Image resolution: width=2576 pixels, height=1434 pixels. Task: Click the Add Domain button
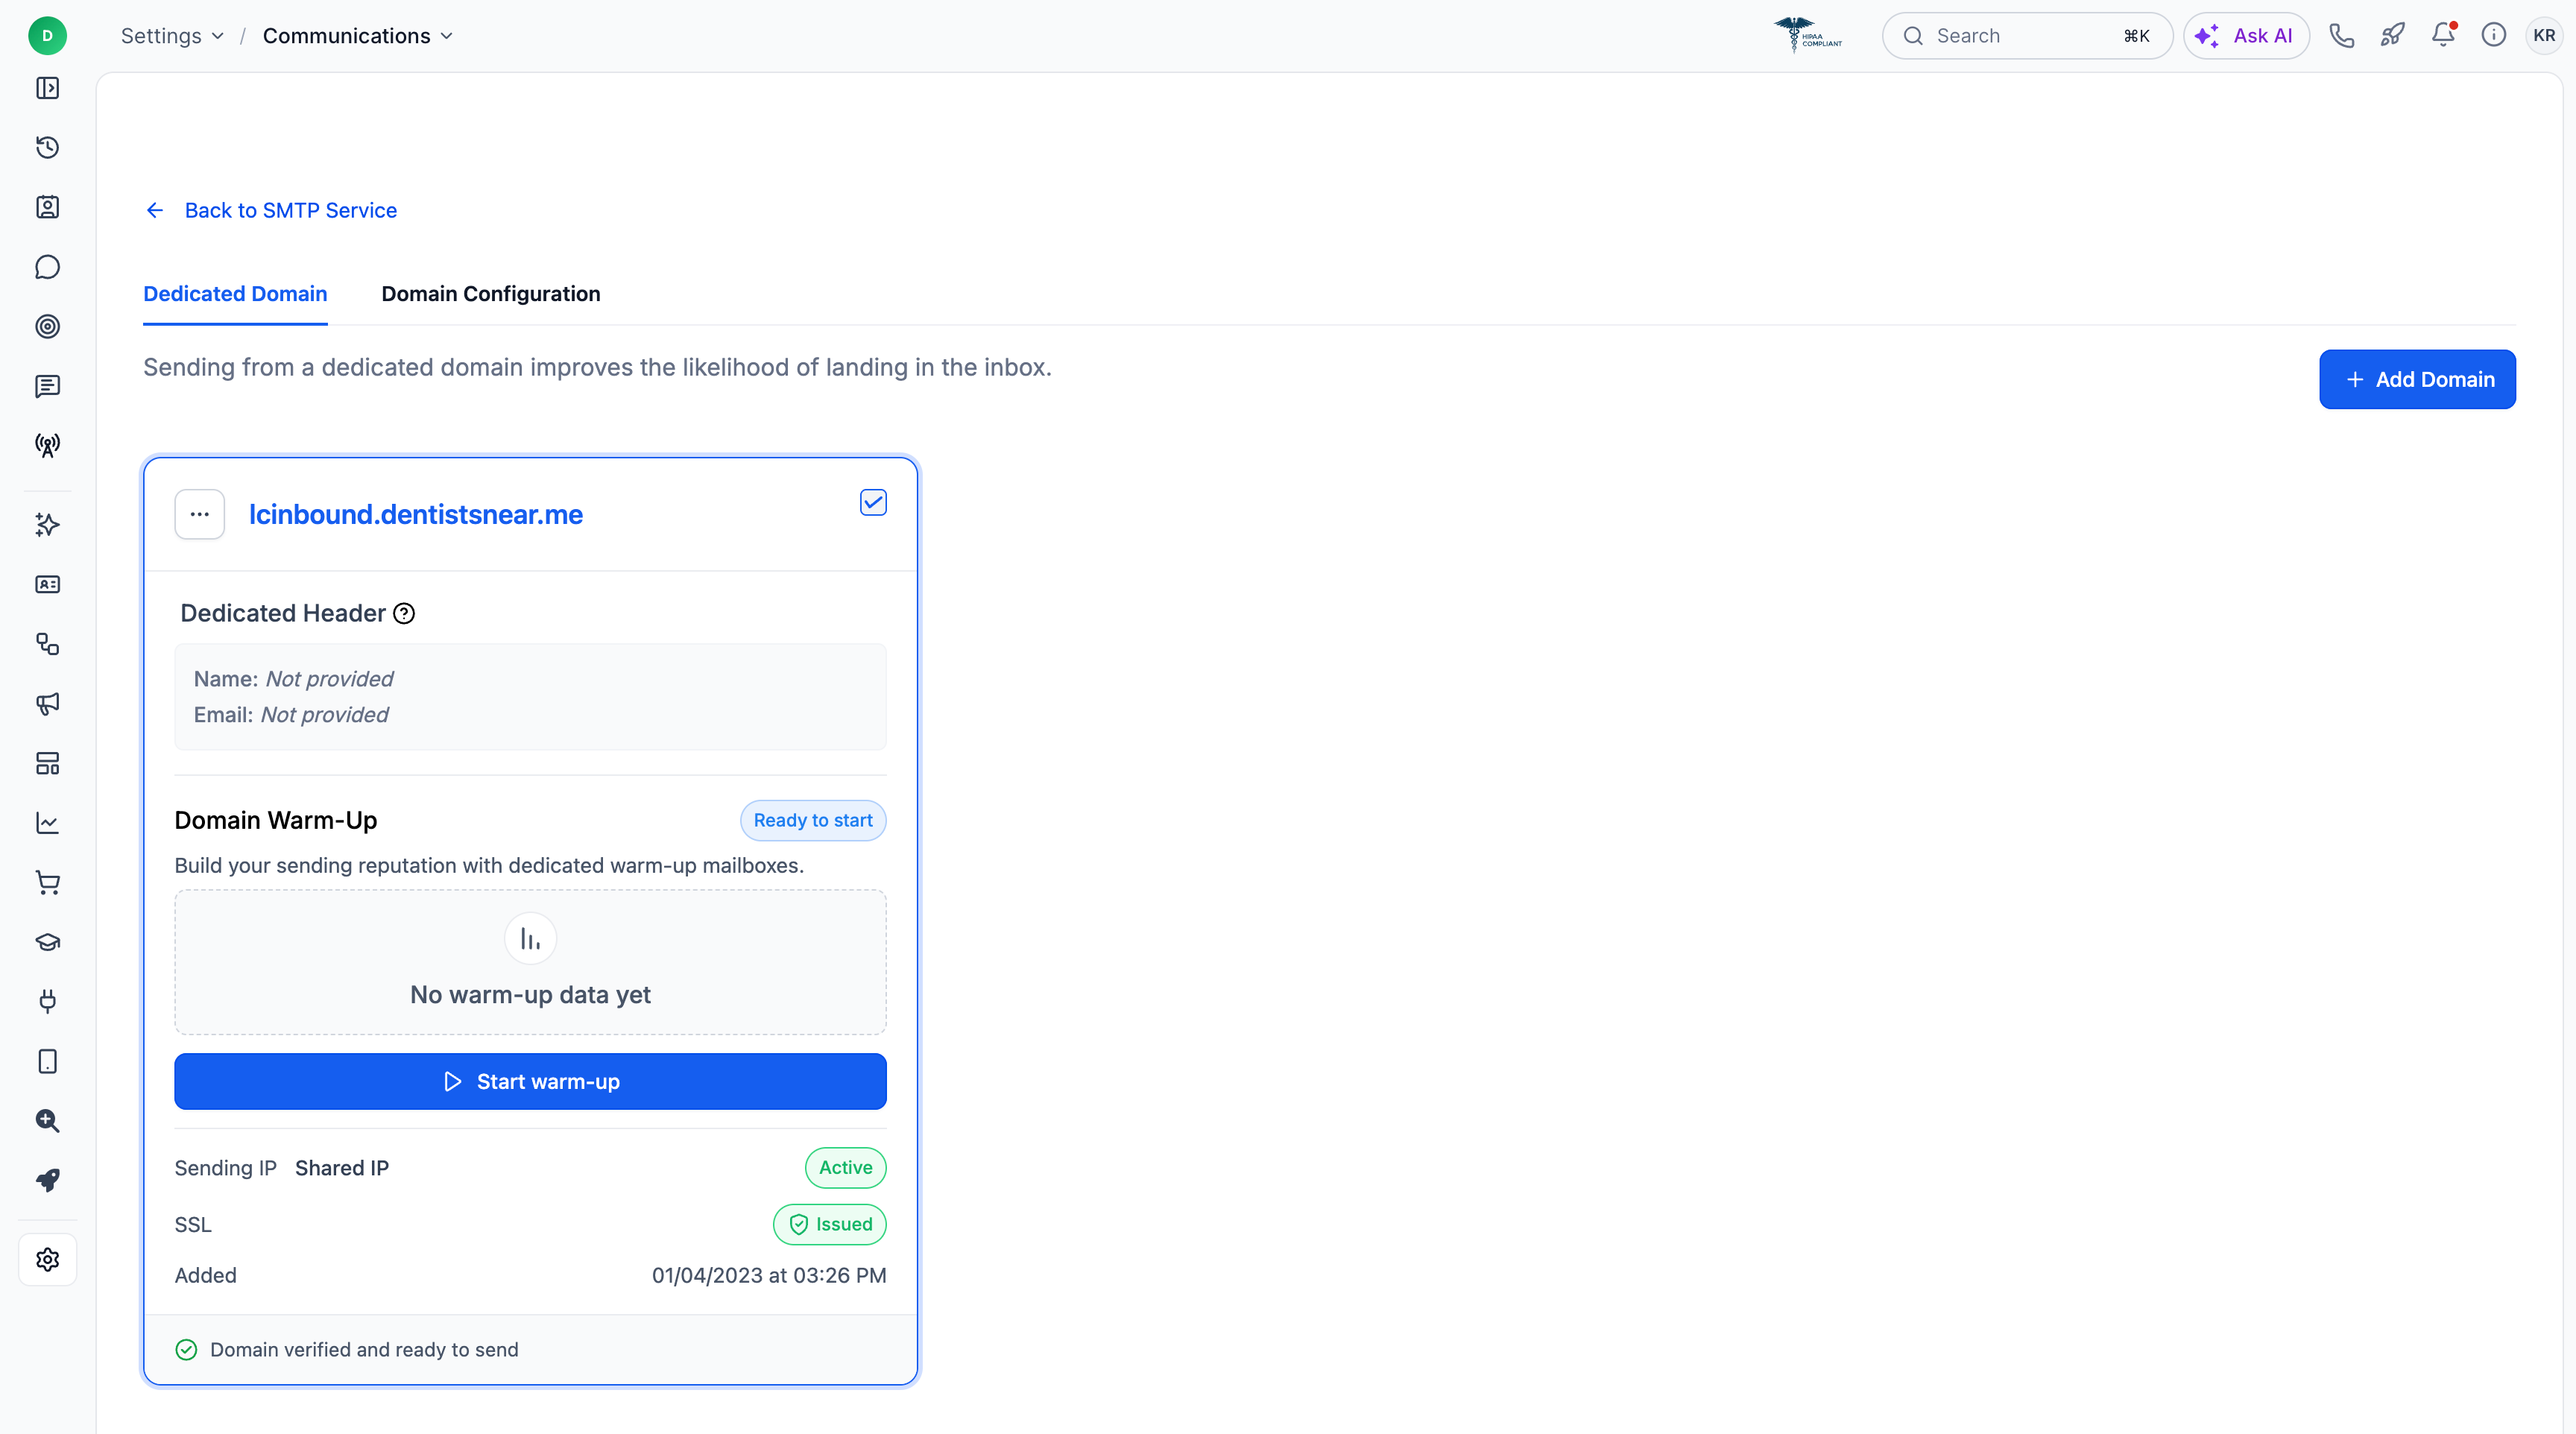coord(2417,379)
